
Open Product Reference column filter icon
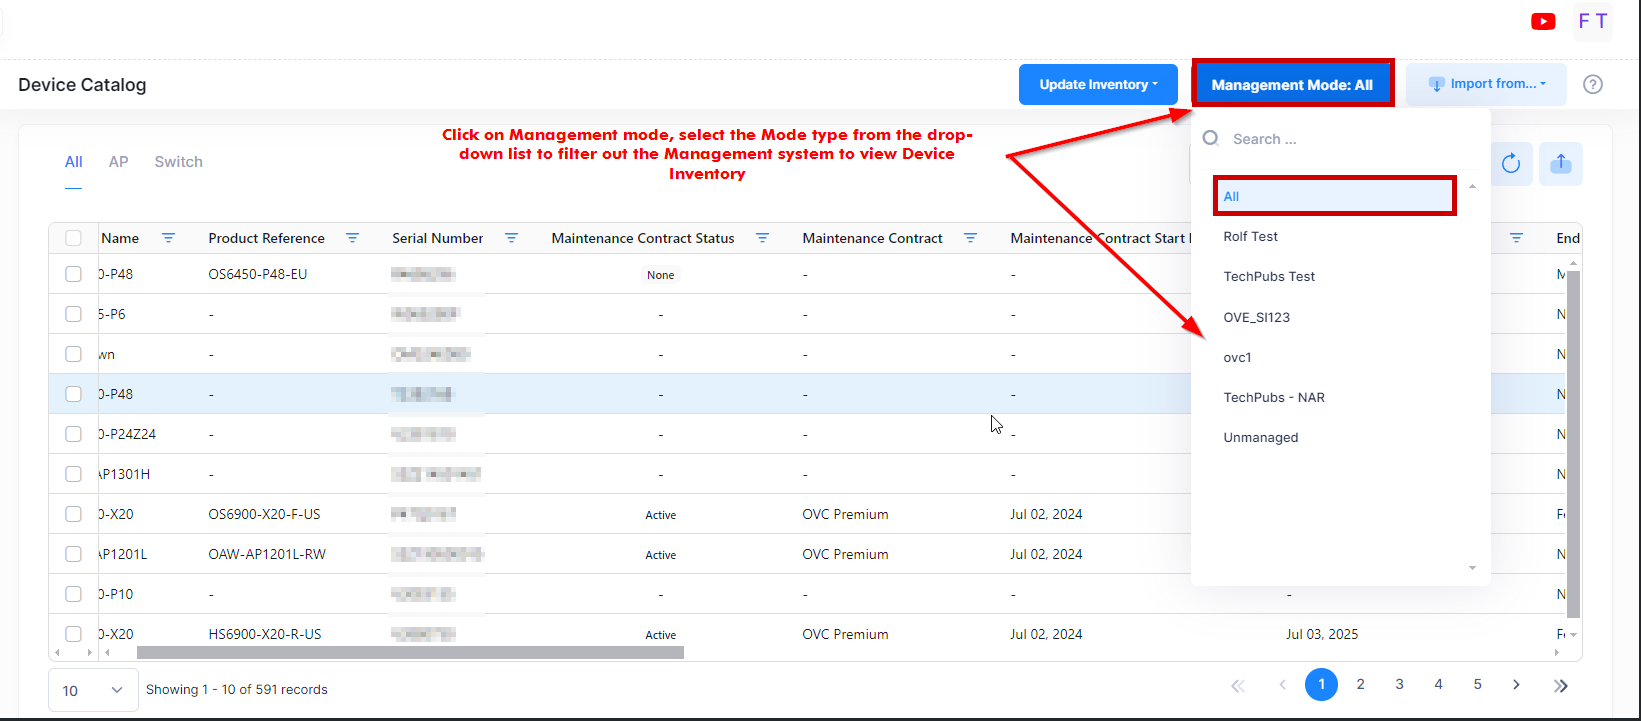(x=352, y=238)
